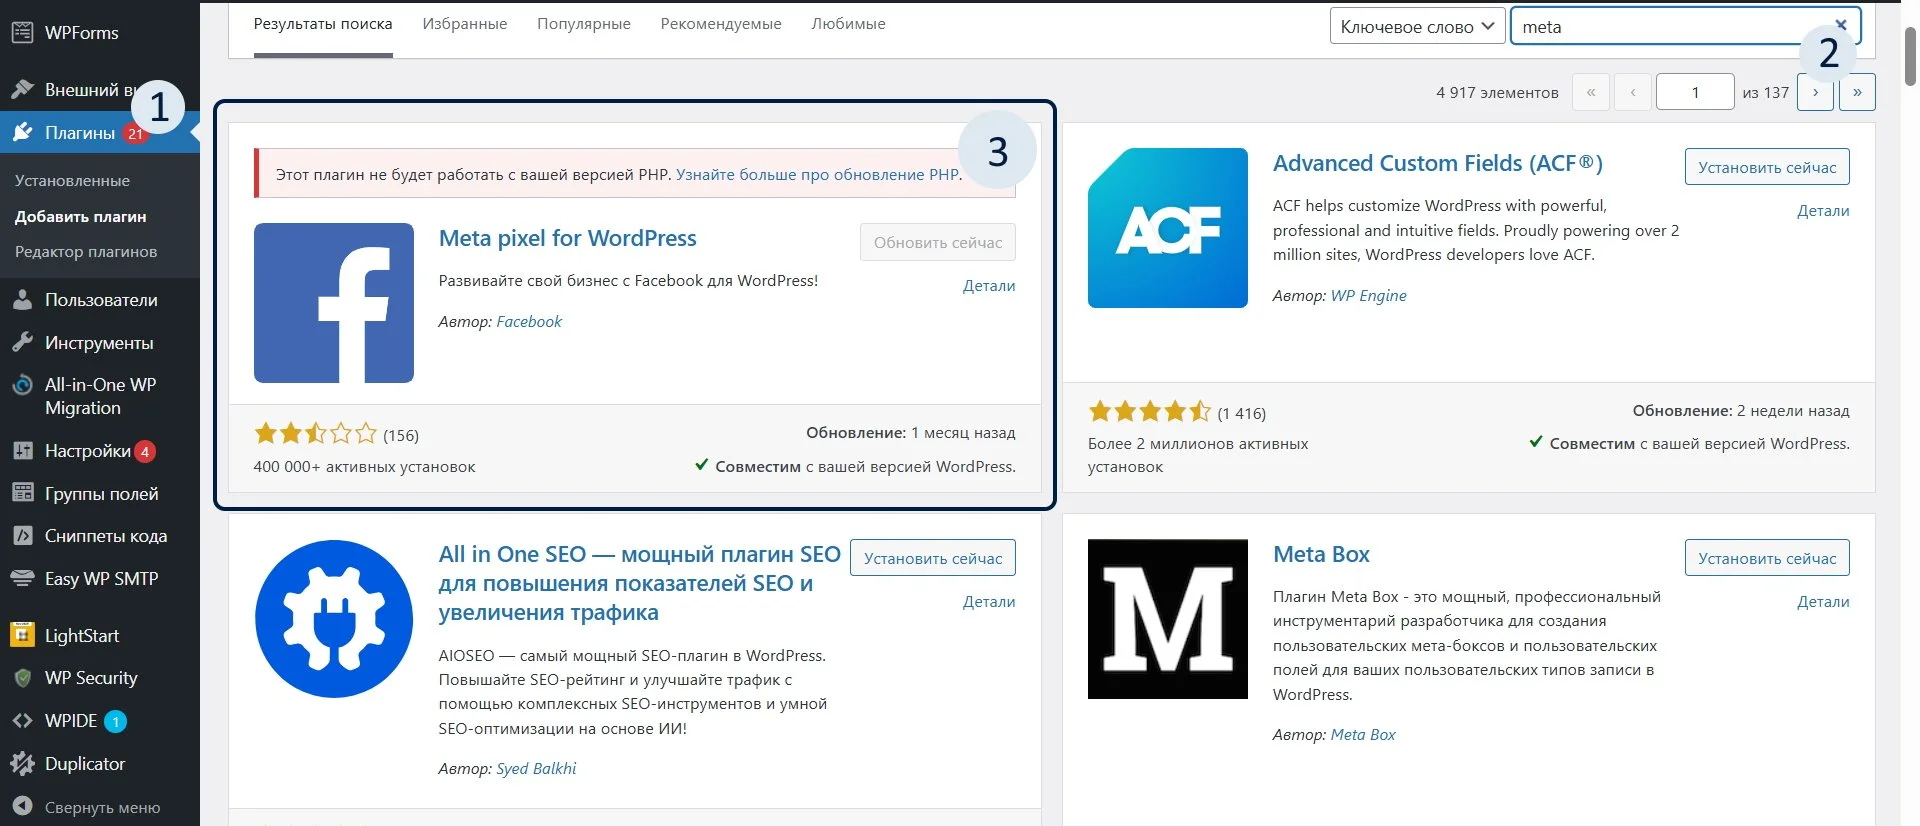1920x826 pixels.
Task: Switch to Любимые tab
Action: coord(848,24)
